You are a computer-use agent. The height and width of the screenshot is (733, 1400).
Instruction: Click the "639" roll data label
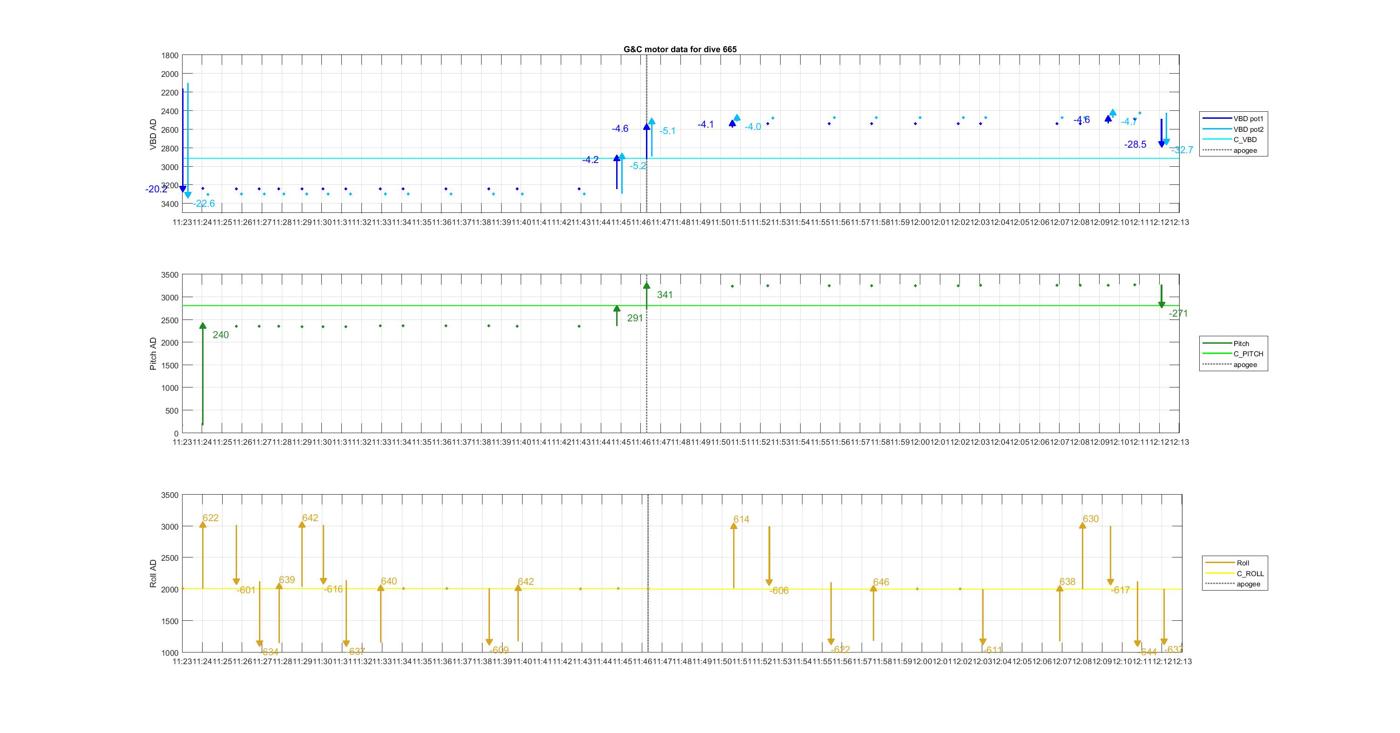(x=287, y=580)
